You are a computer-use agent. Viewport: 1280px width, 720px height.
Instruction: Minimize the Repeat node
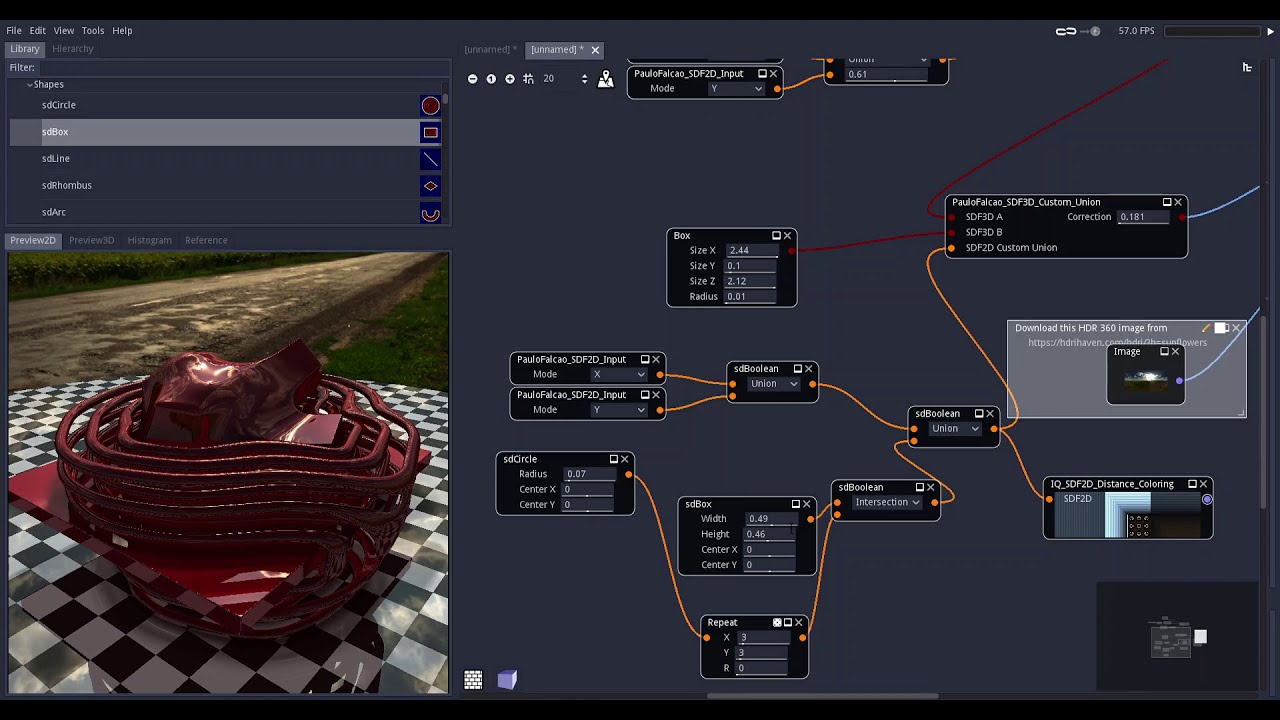tap(788, 623)
